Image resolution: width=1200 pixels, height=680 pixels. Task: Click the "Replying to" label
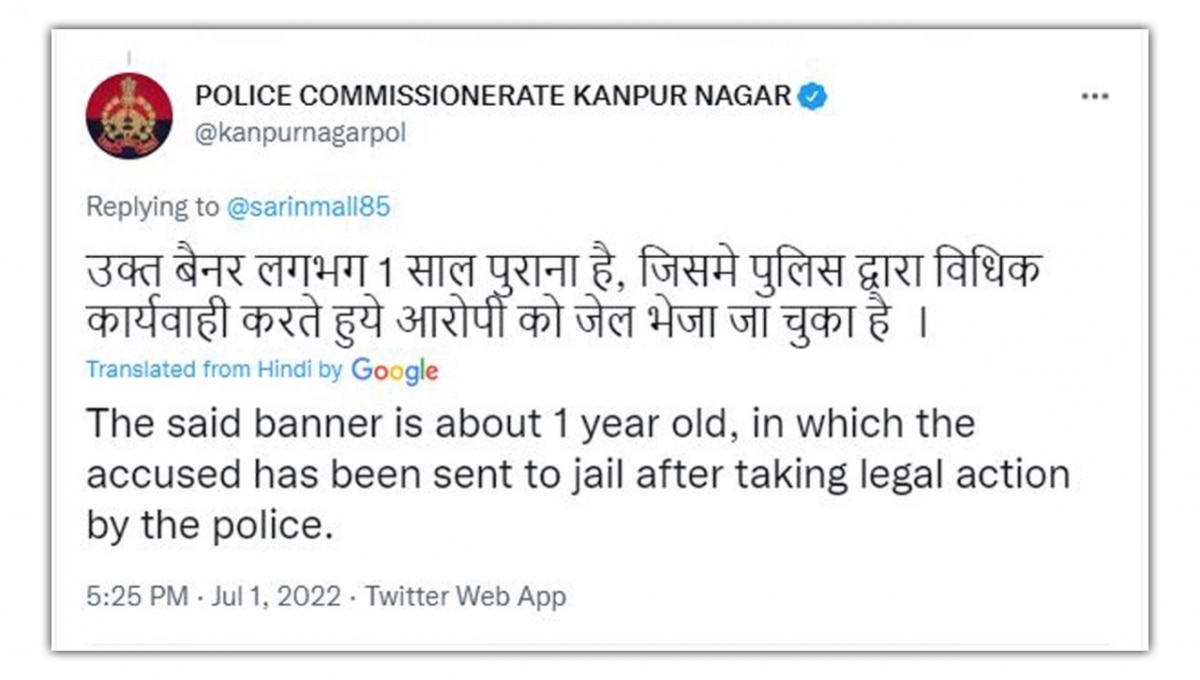coord(152,207)
